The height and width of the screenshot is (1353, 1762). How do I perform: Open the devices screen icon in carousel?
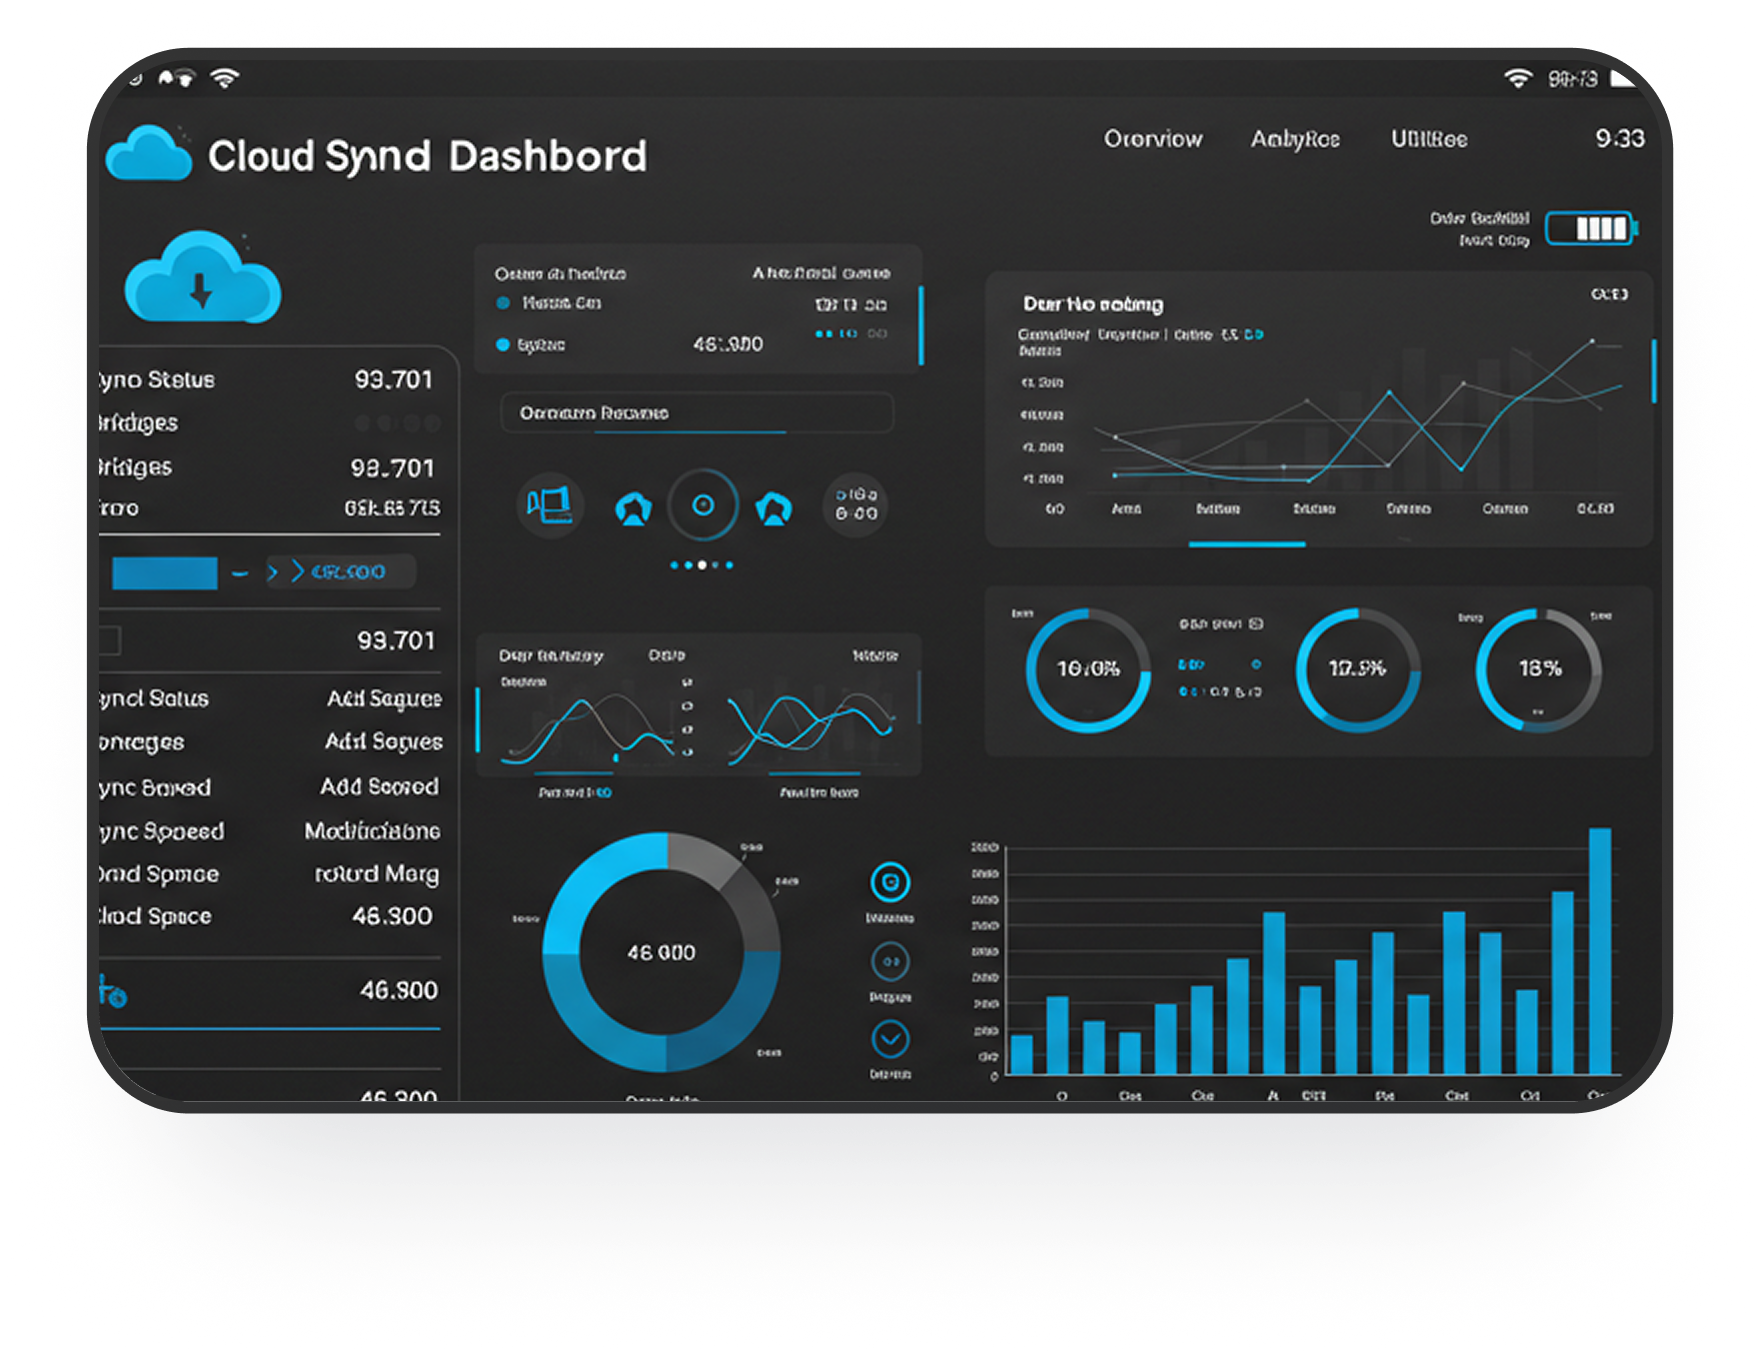(x=549, y=506)
